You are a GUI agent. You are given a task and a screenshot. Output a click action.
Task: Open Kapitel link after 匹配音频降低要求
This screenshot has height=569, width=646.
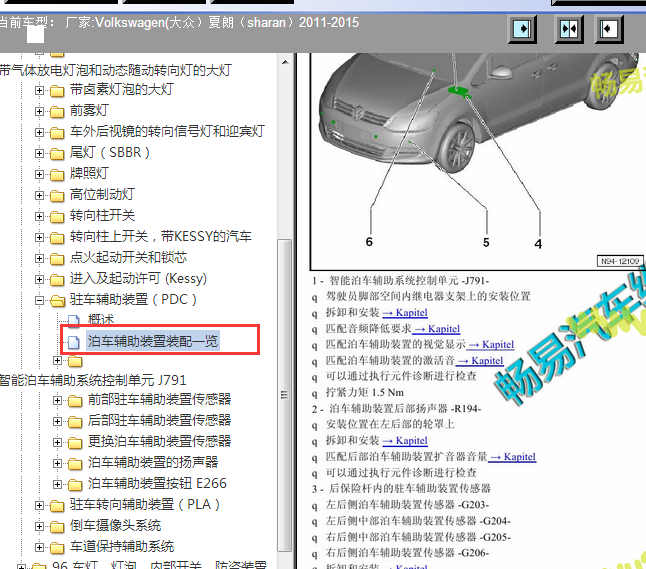(436, 329)
